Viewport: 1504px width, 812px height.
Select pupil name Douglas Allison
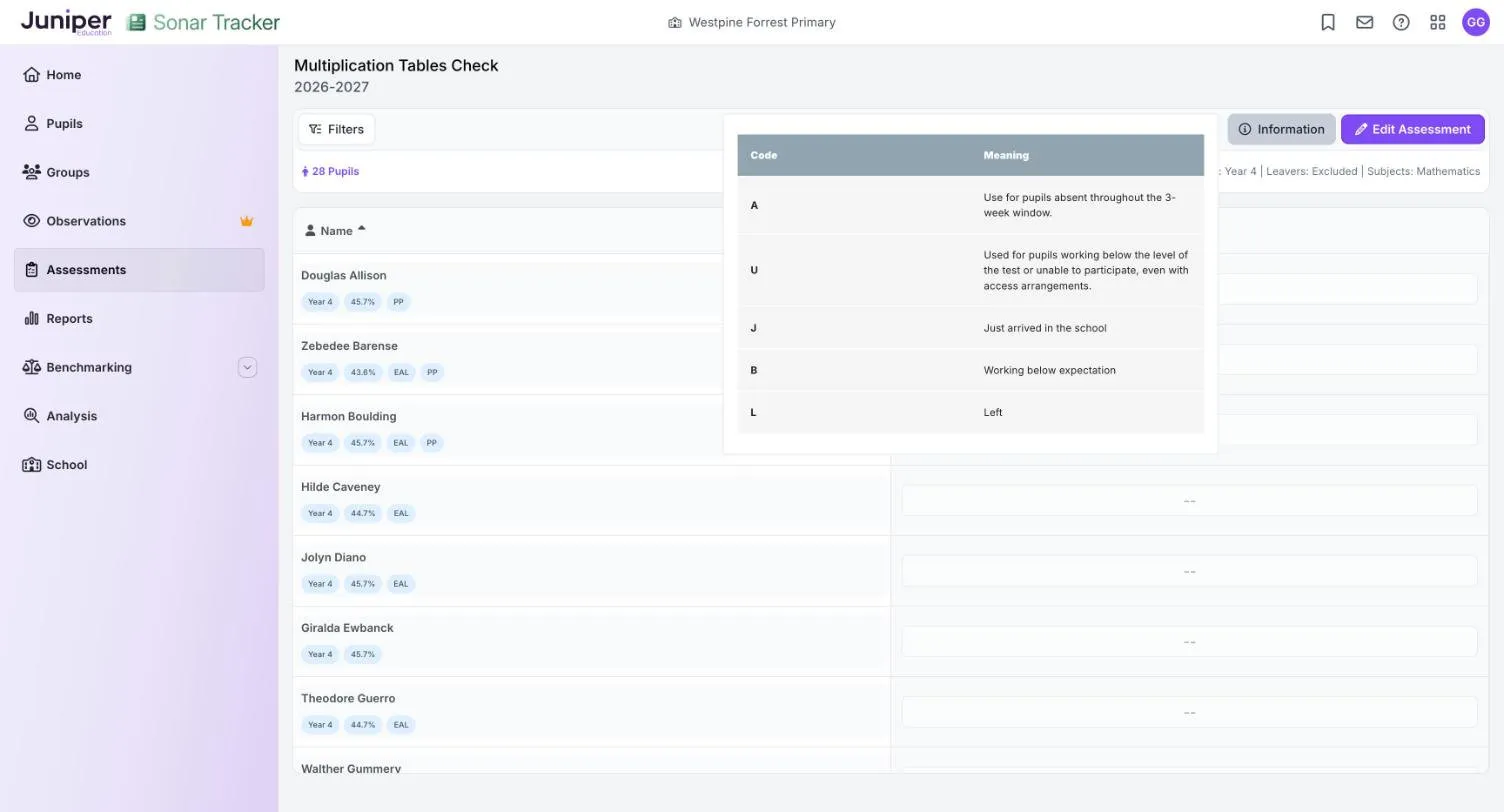click(x=343, y=275)
